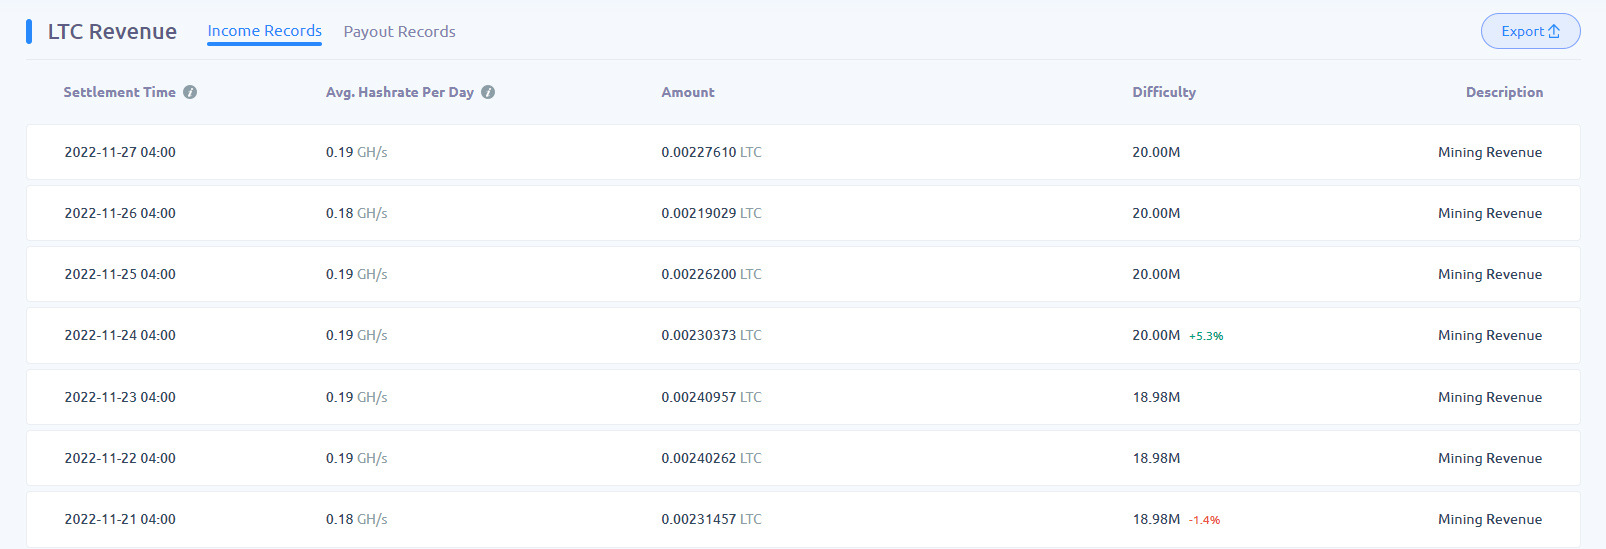Viewport: 1606px width, 549px height.
Task: Click the Avg. Hashrate Per Day header
Action: [400, 92]
